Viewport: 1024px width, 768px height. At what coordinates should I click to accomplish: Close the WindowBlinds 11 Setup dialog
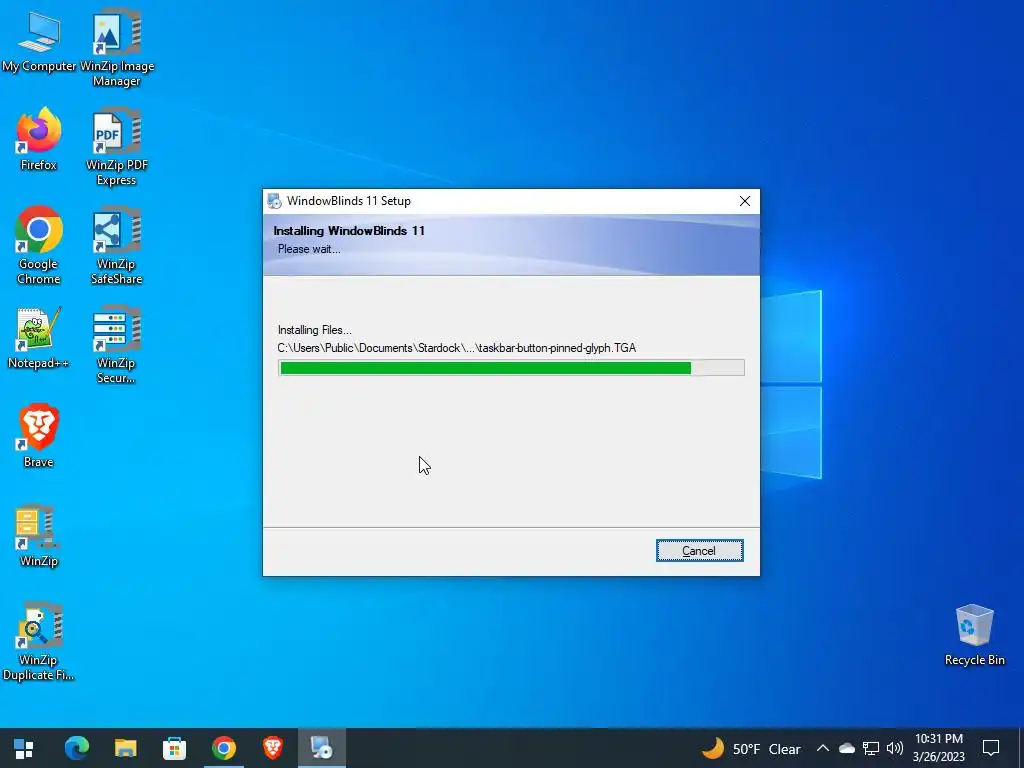[x=744, y=201]
